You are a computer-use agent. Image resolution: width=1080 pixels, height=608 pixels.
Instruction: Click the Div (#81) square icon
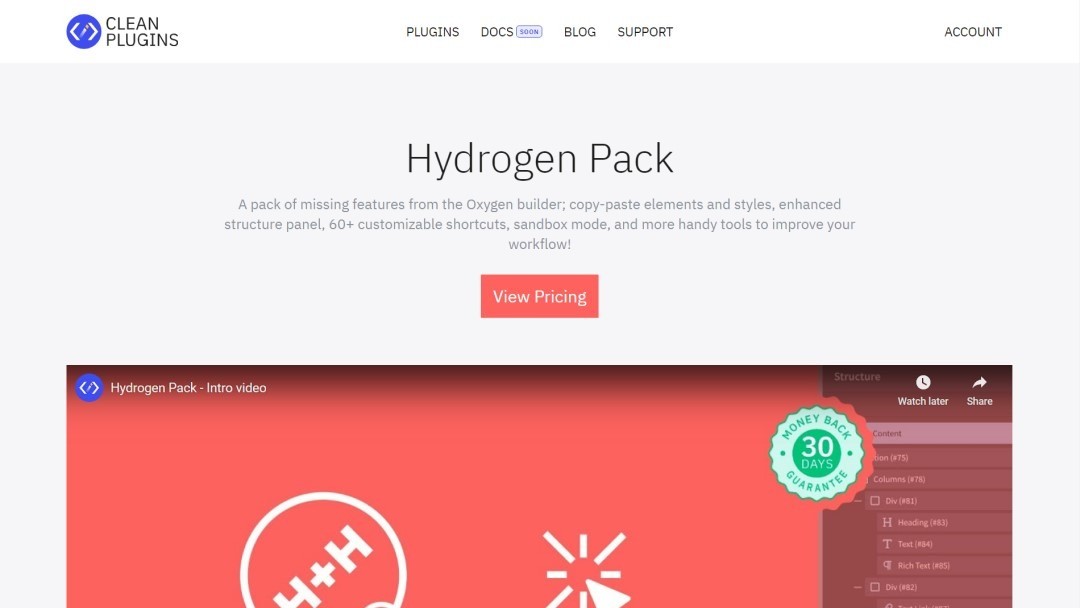pyautogui.click(x=875, y=501)
